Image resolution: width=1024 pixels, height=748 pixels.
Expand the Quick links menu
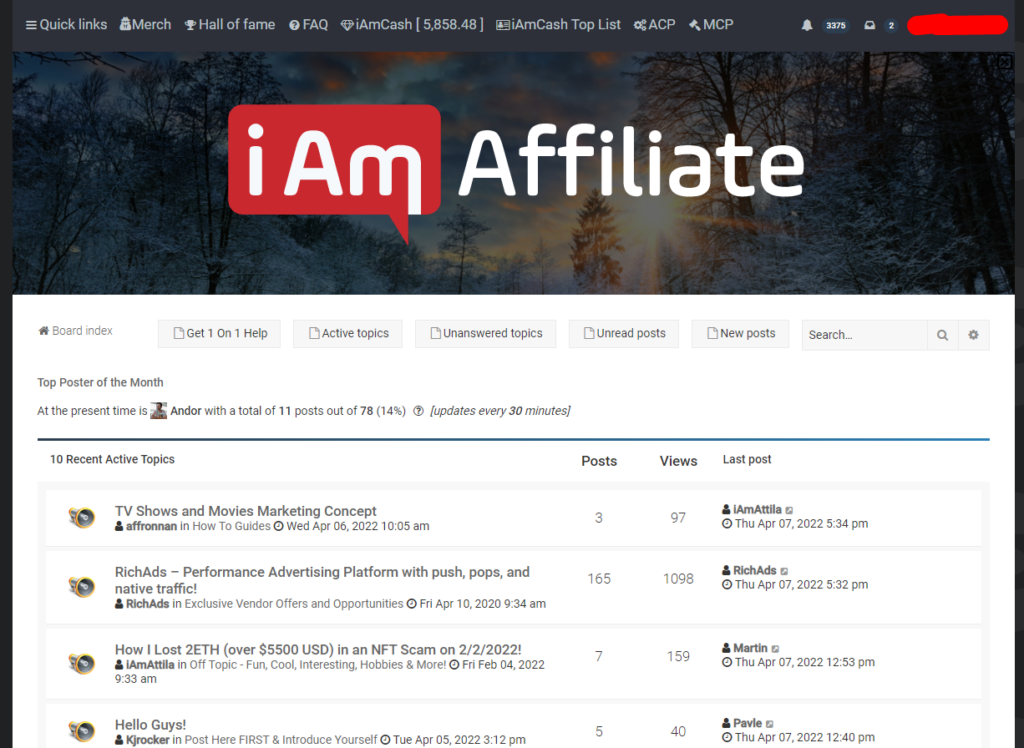point(66,24)
